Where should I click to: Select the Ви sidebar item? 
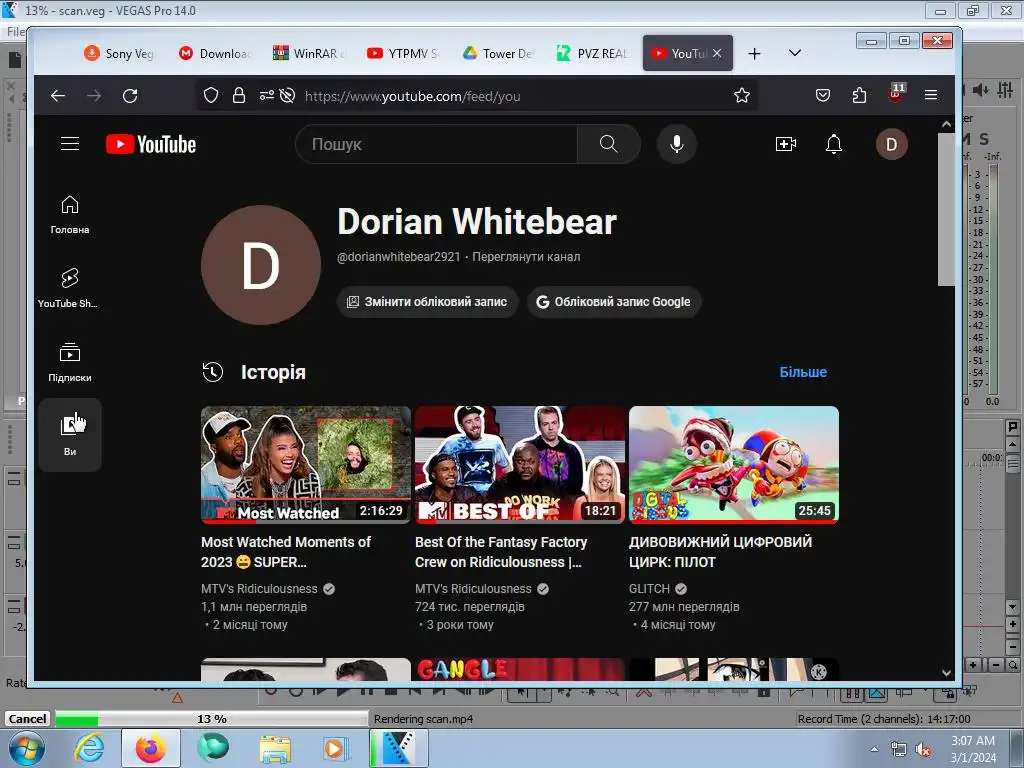point(70,434)
